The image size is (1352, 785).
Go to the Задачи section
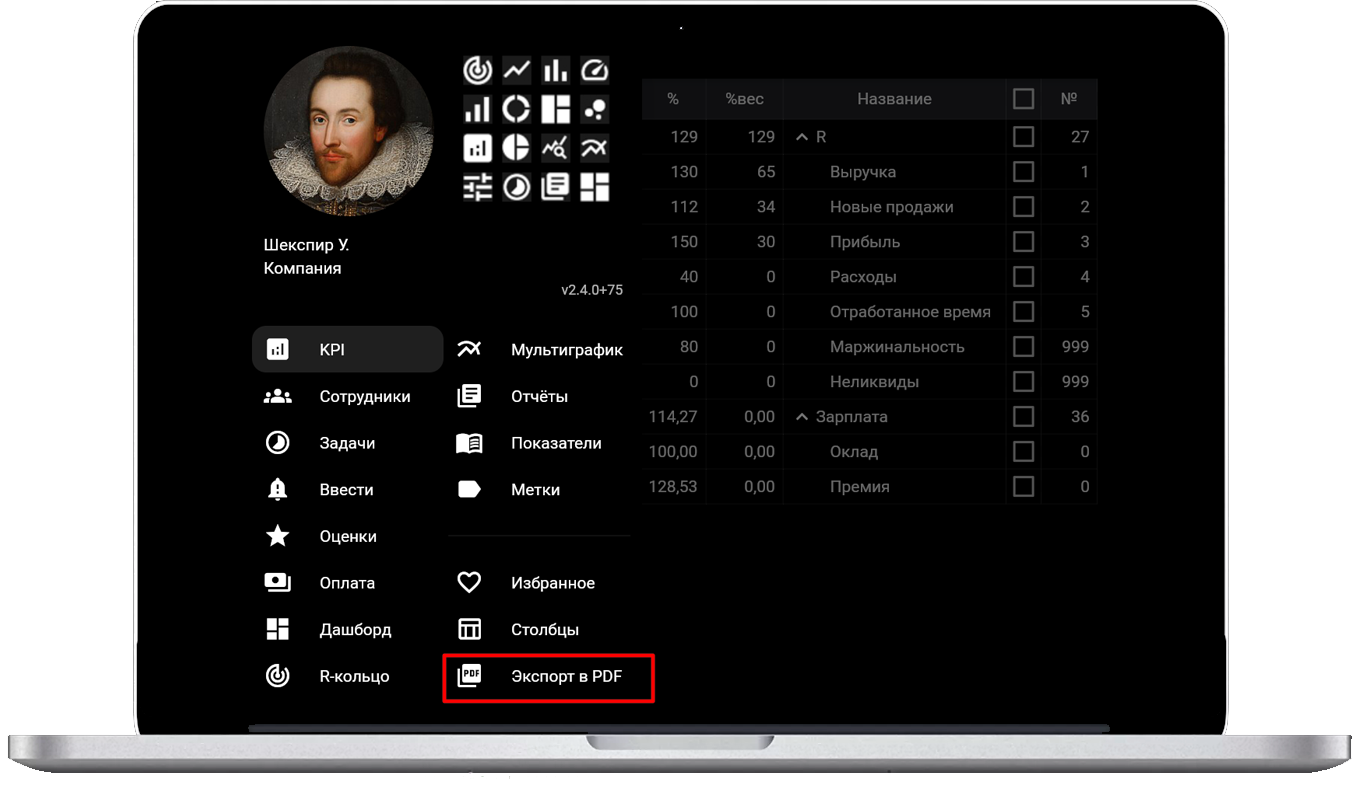(347, 443)
